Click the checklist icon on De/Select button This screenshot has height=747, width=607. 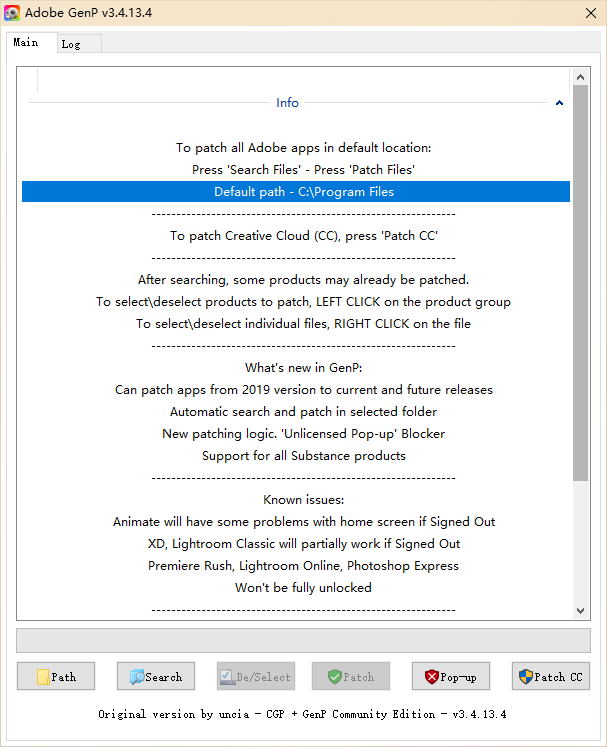pos(228,677)
